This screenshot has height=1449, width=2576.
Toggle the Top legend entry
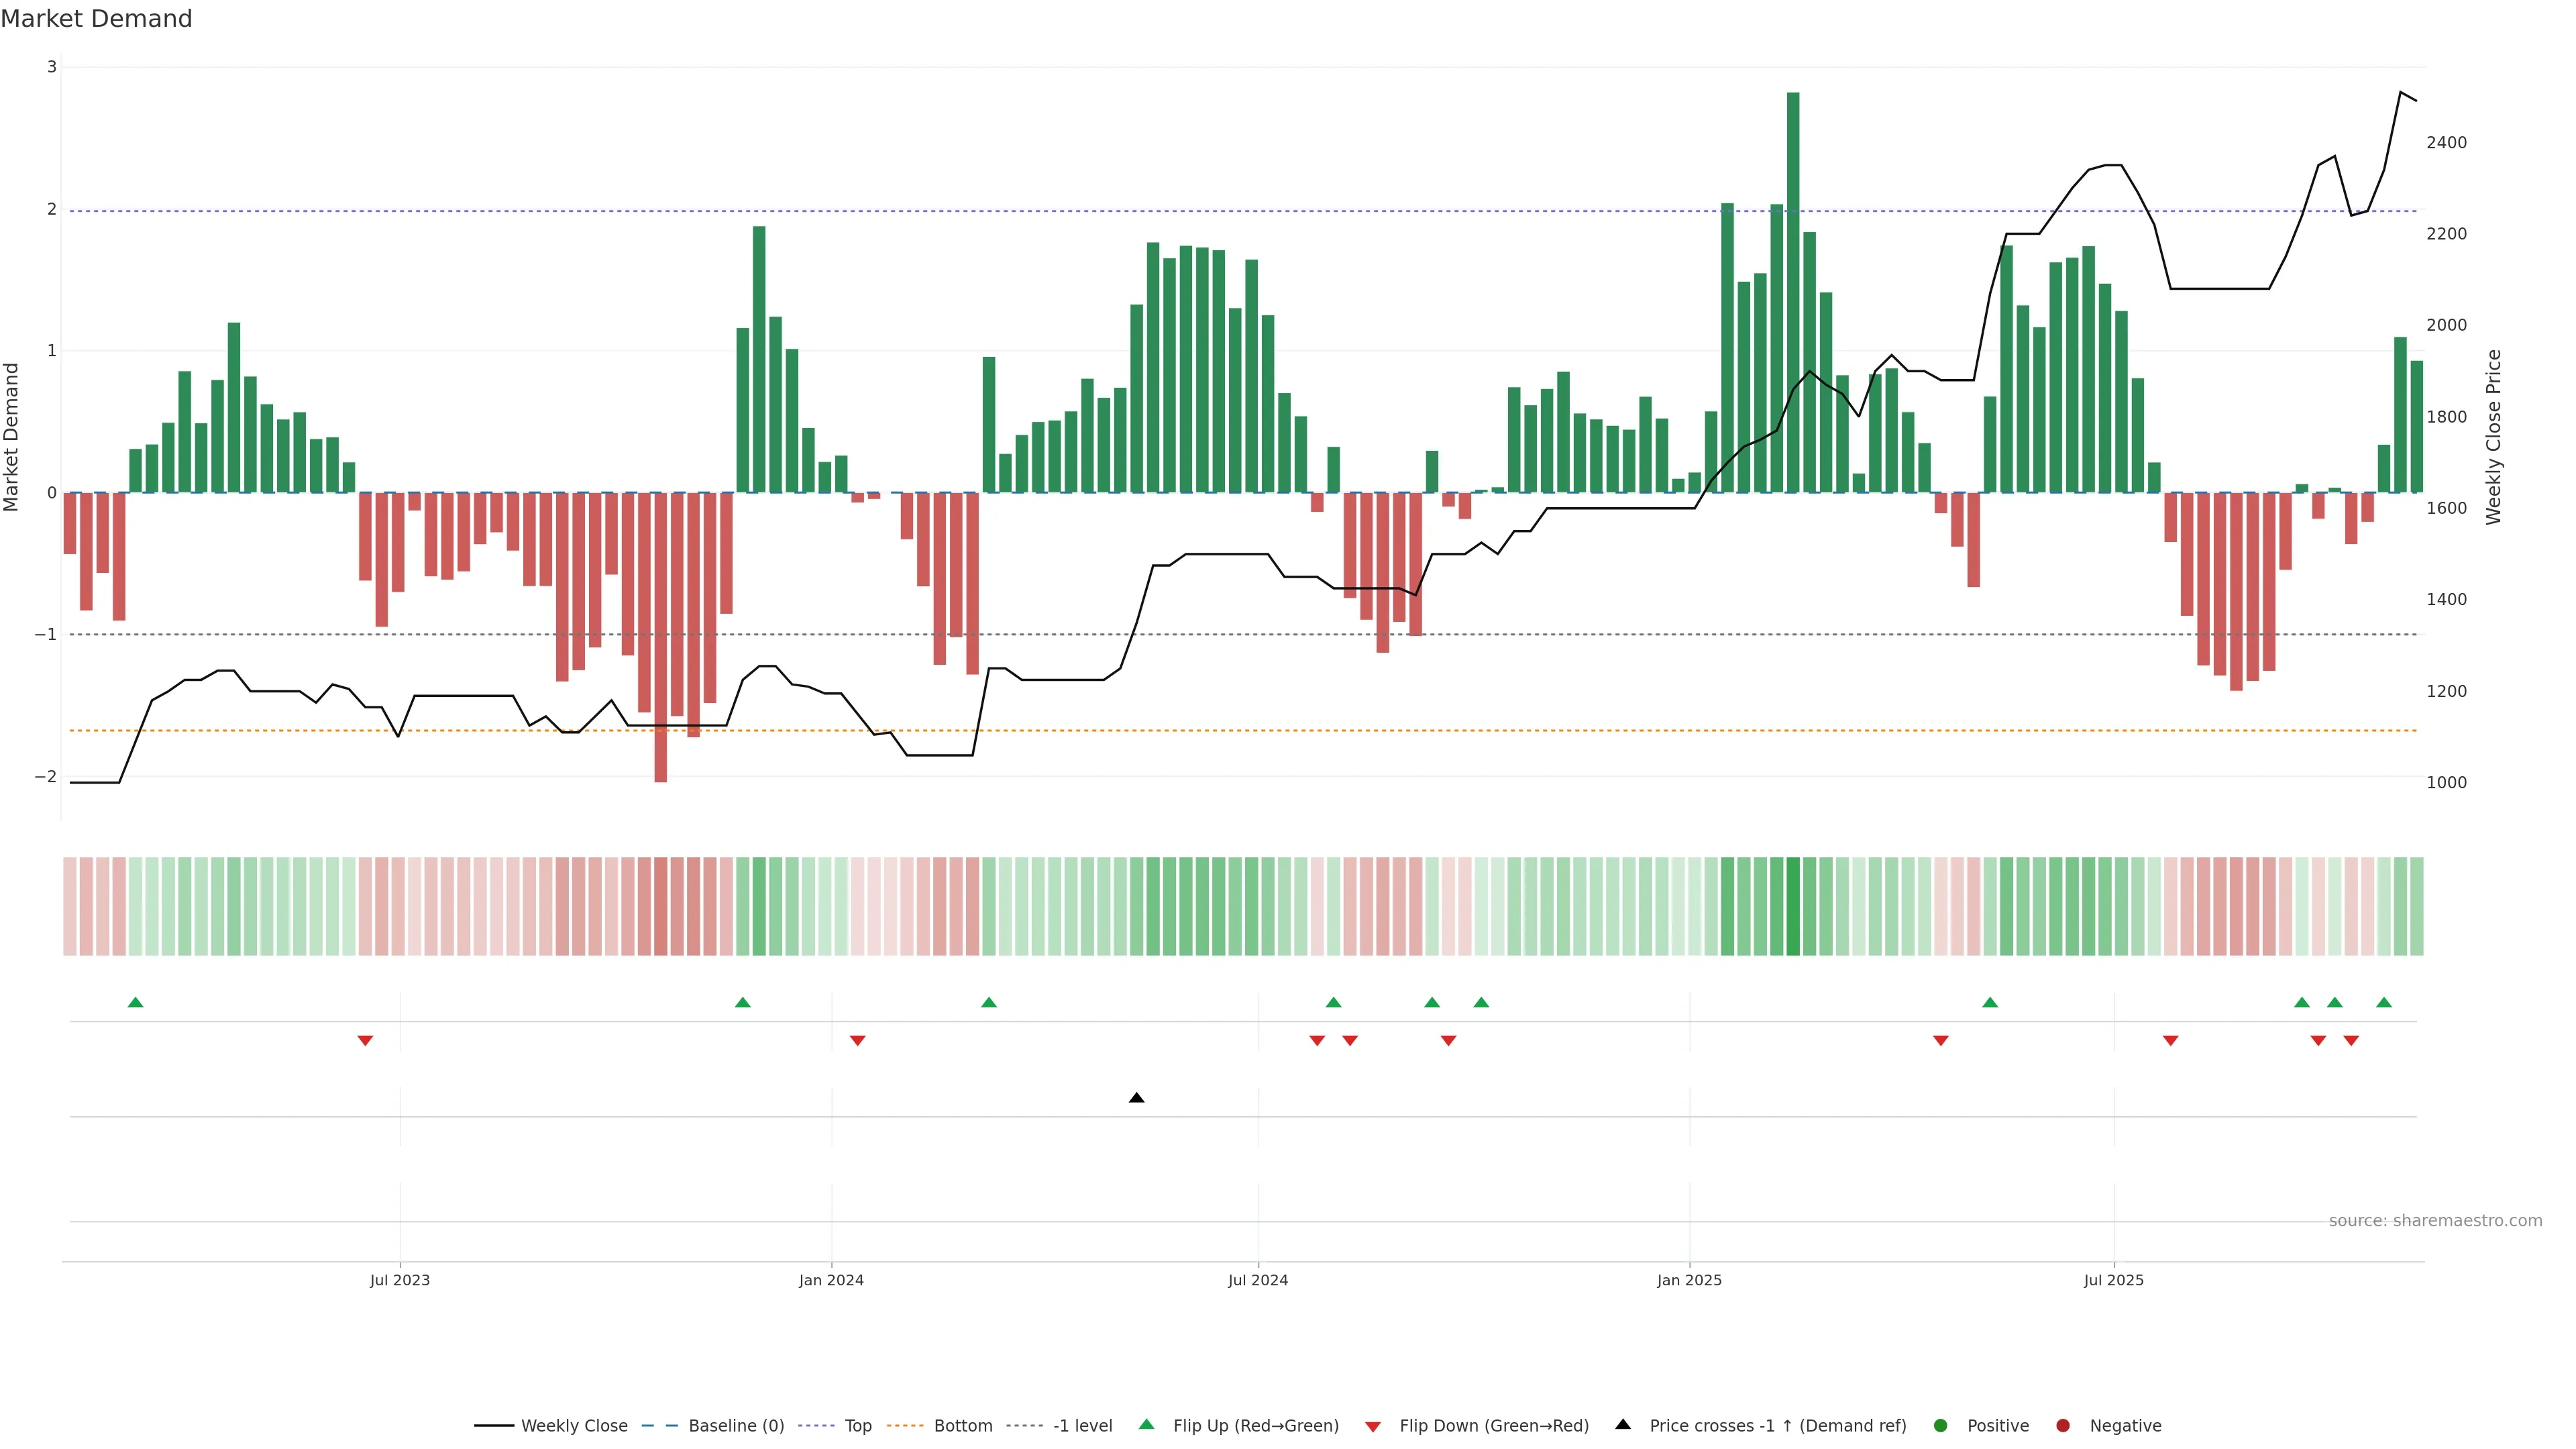click(x=857, y=1426)
